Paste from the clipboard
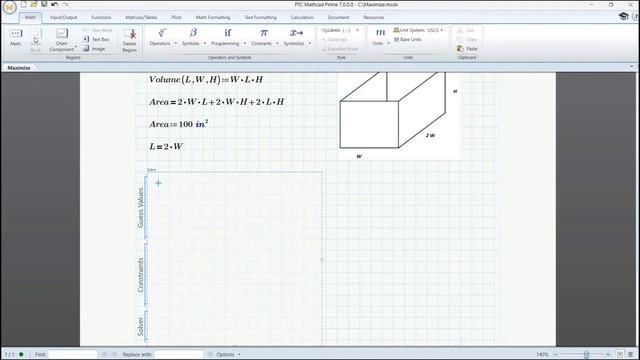The height and width of the screenshot is (360, 640). pyautogui.click(x=467, y=49)
